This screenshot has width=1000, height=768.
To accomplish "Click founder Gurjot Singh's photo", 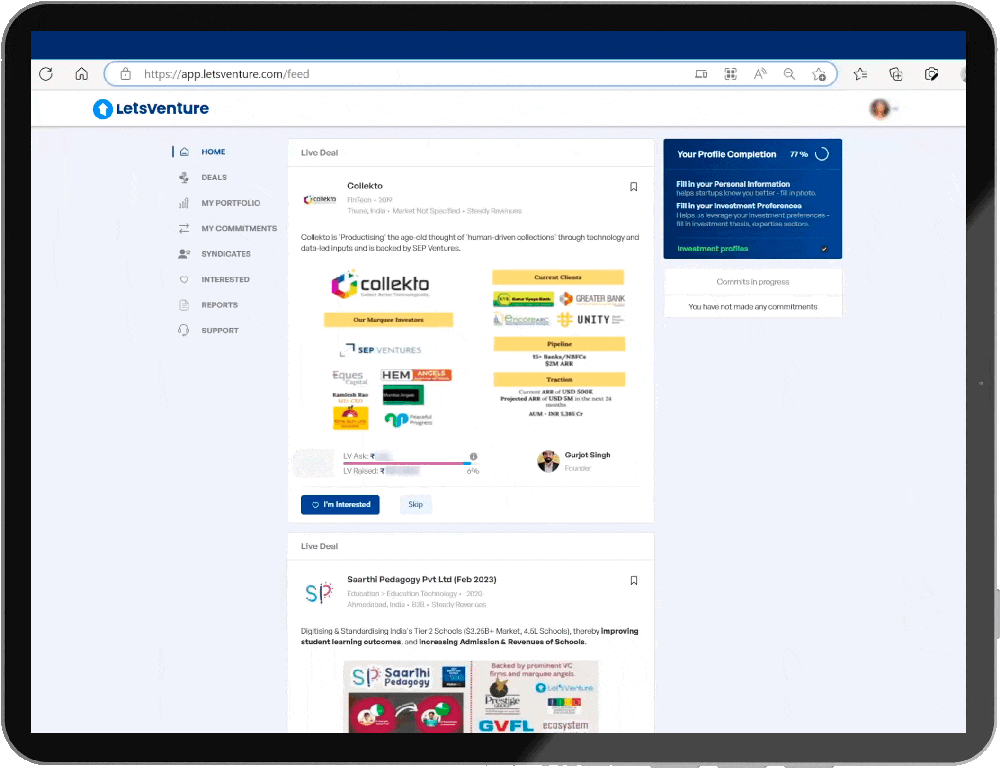I will (548, 461).
